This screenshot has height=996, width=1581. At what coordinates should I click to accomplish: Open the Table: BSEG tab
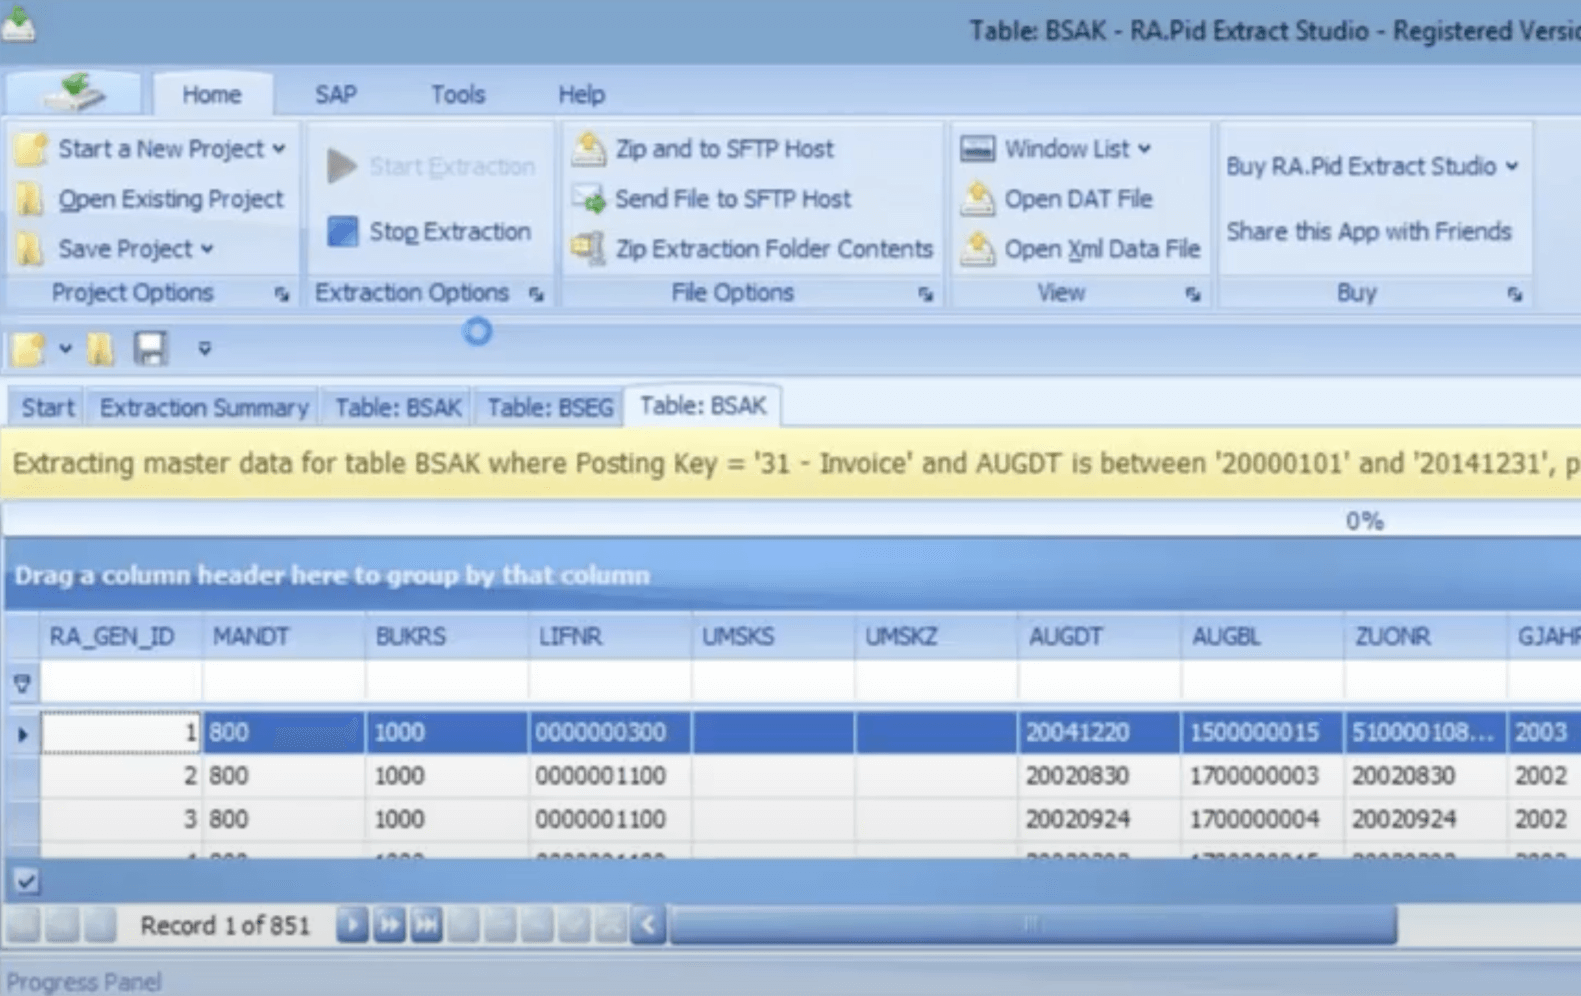pos(549,408)
